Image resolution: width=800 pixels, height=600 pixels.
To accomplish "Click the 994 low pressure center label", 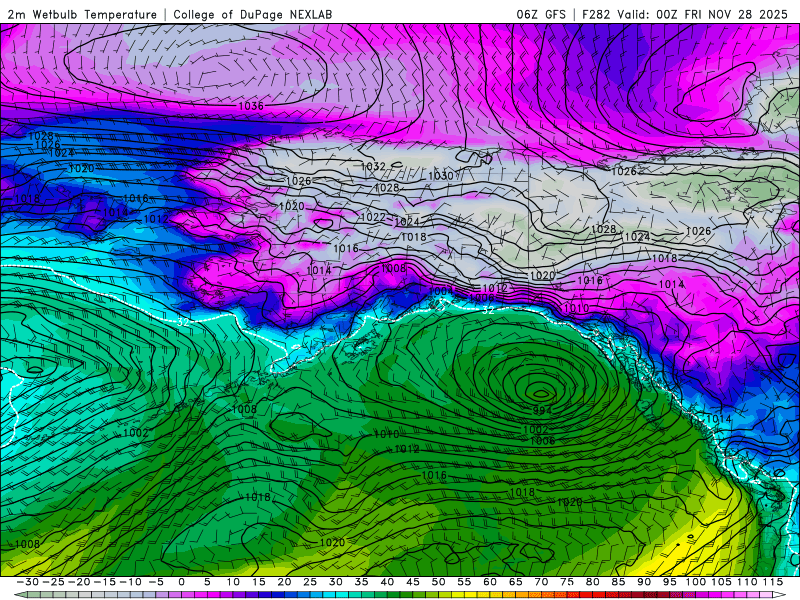I will coord(542,410).
